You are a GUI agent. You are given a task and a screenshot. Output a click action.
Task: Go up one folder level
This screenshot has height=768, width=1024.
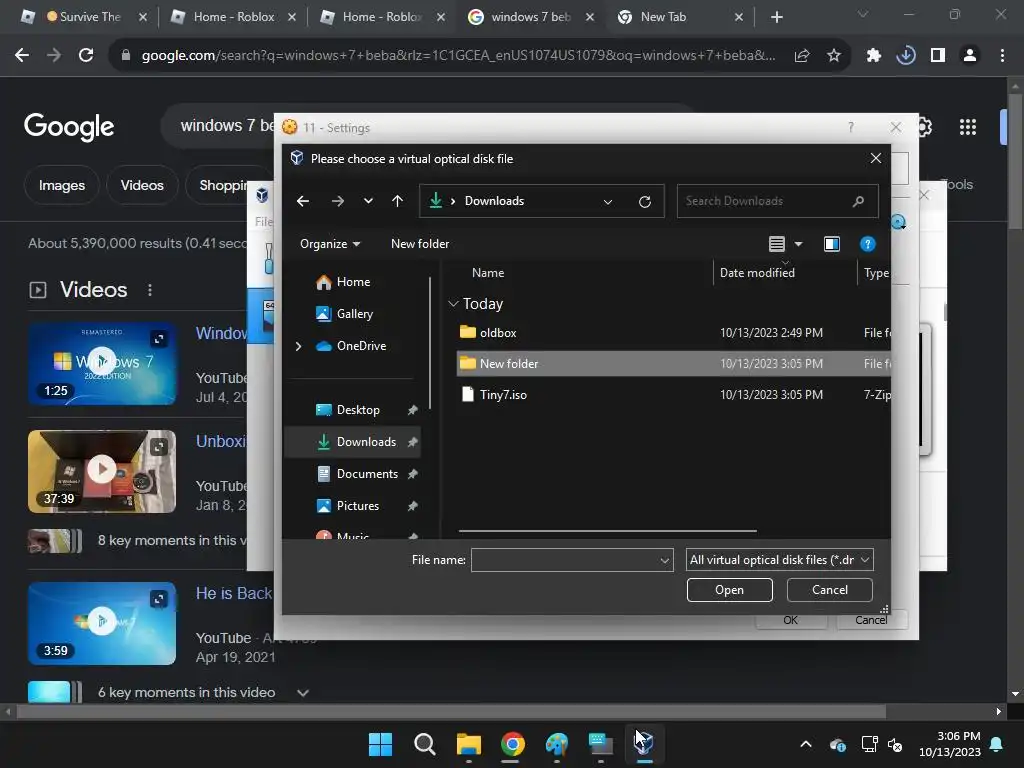pos(397,201)
